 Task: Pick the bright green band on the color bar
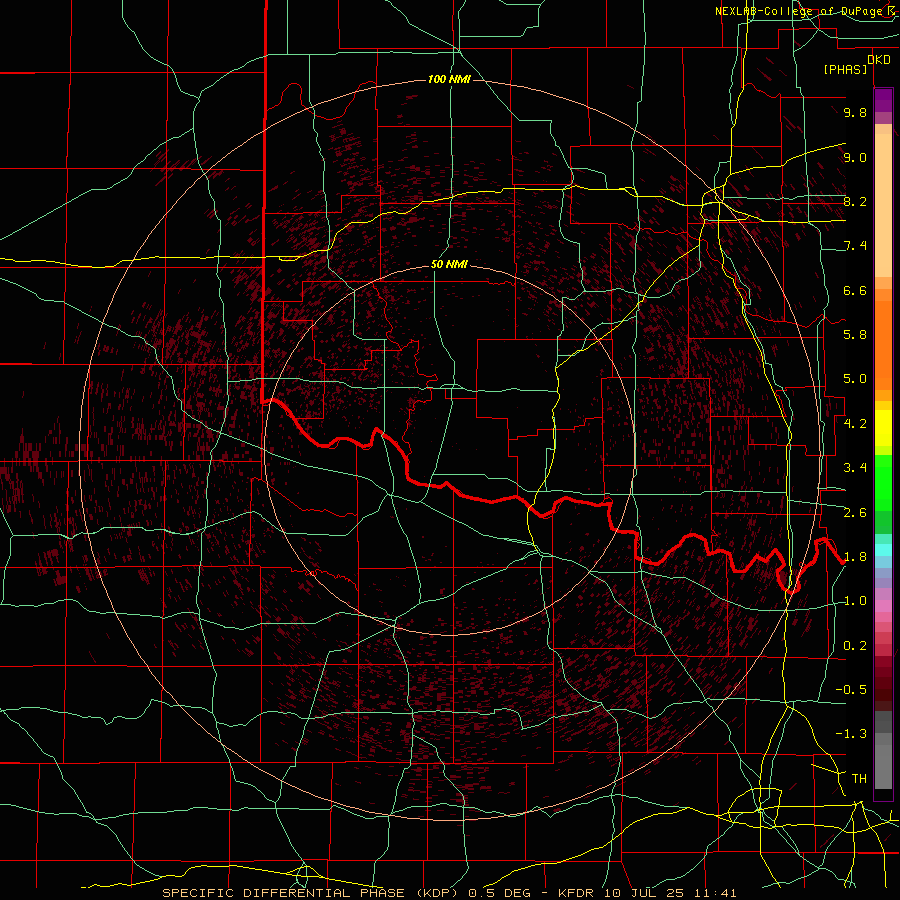point(883,482)
